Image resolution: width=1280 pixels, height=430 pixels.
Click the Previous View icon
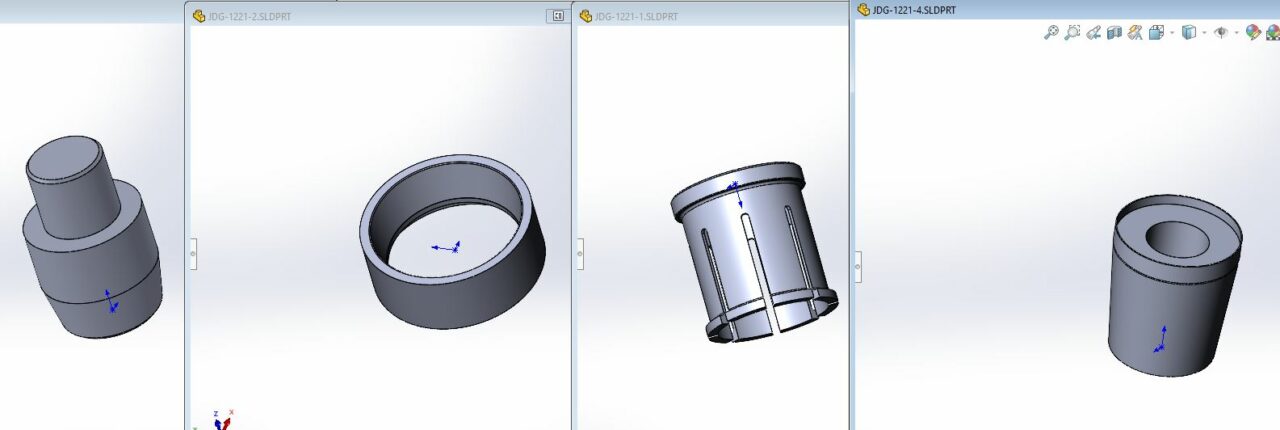1093,32
